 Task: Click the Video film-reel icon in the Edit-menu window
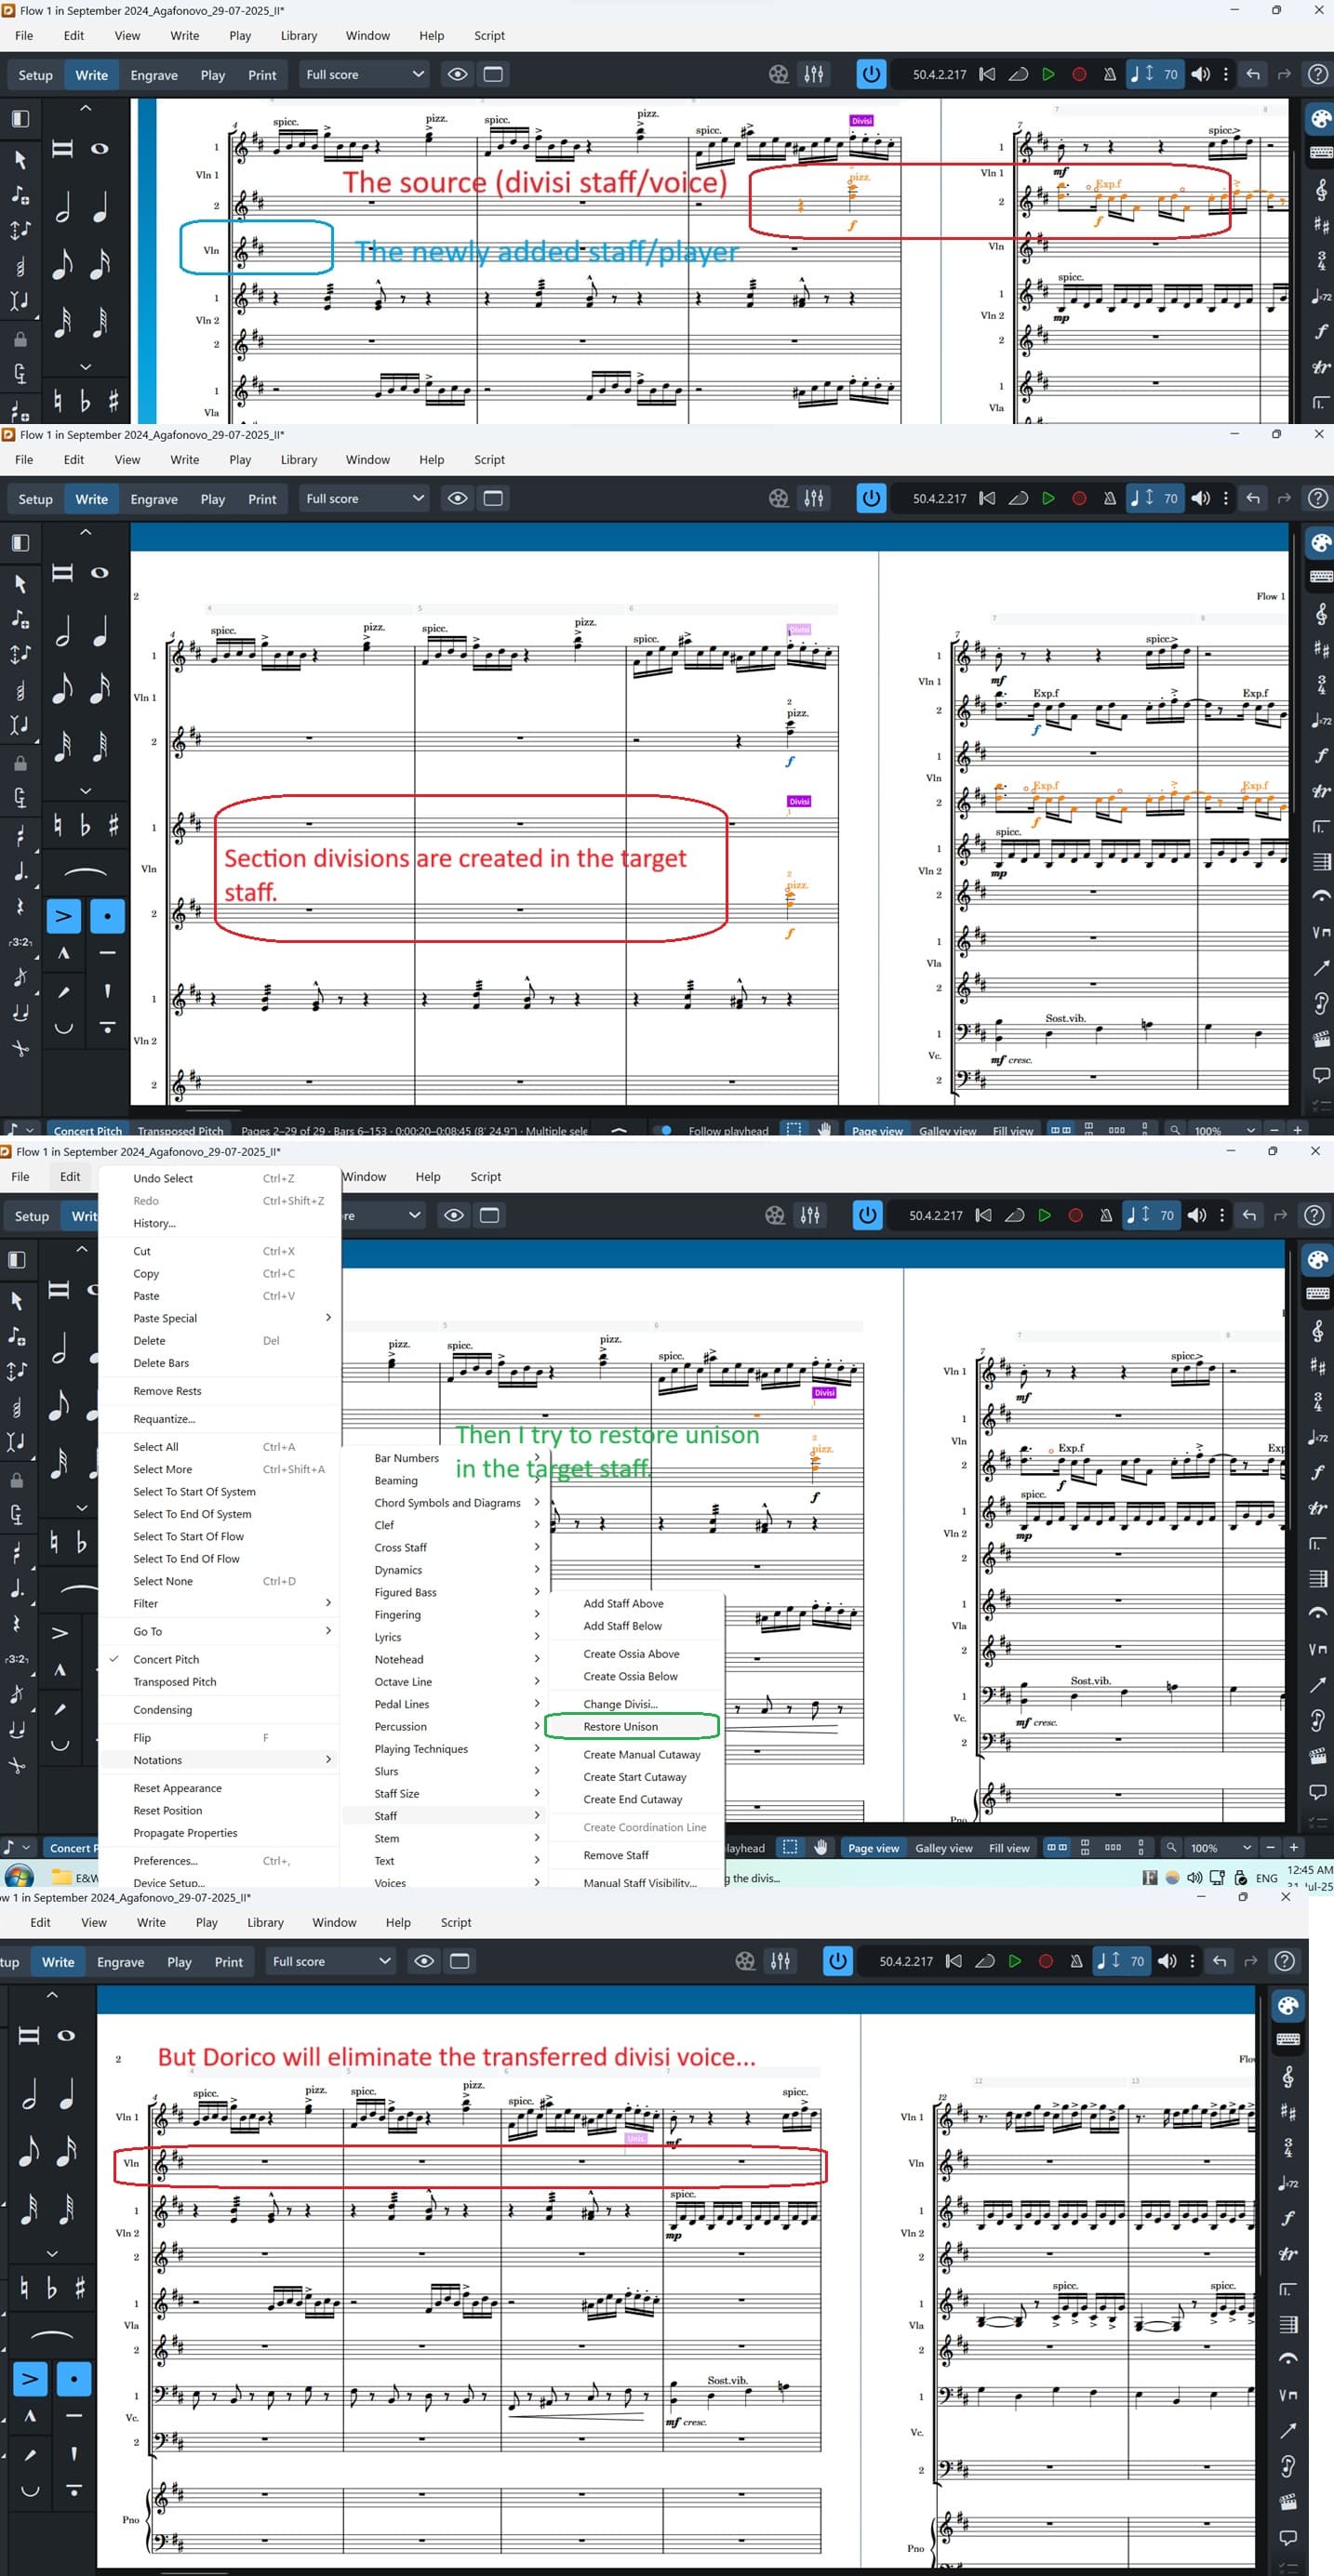pos(775,1215)
